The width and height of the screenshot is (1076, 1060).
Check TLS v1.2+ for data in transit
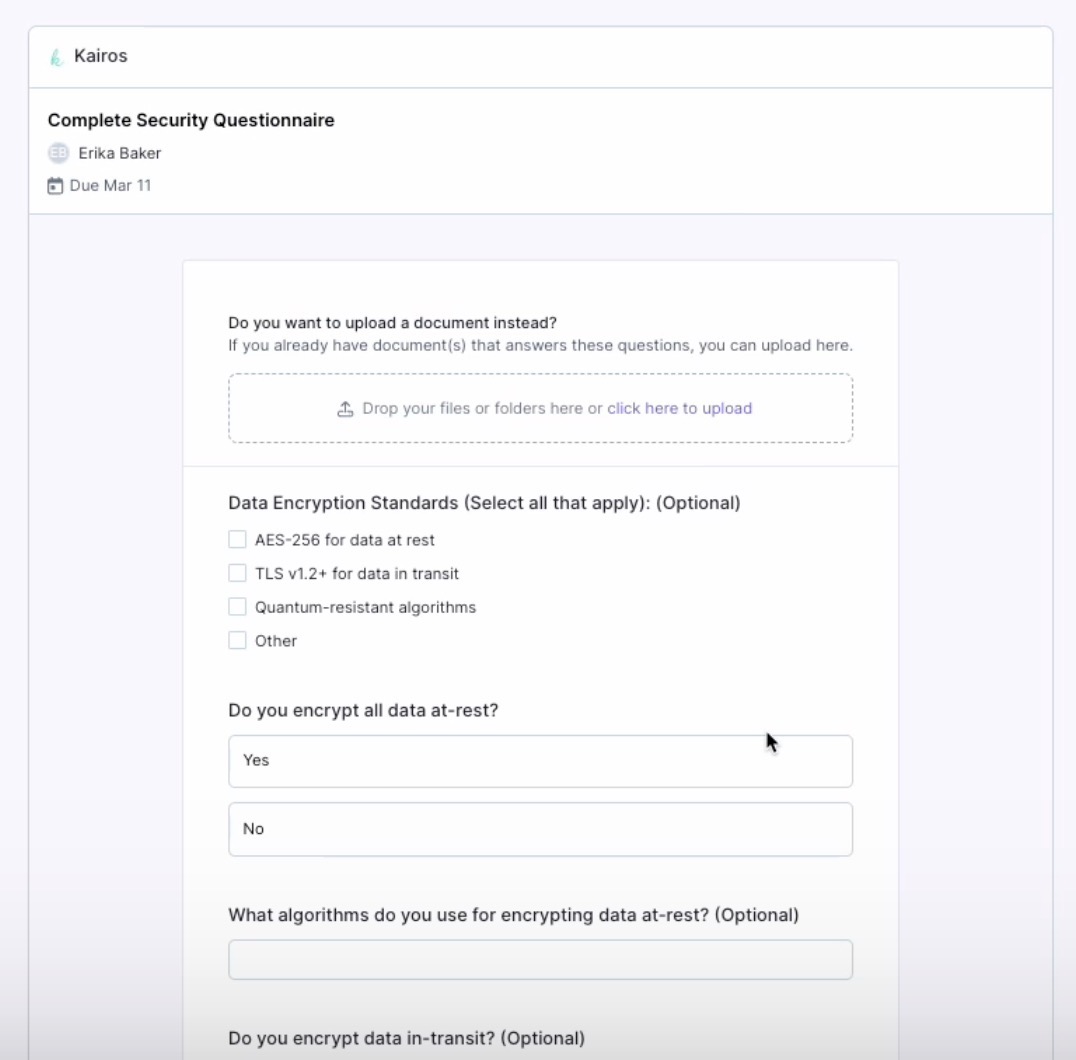[x=237, y=573]
